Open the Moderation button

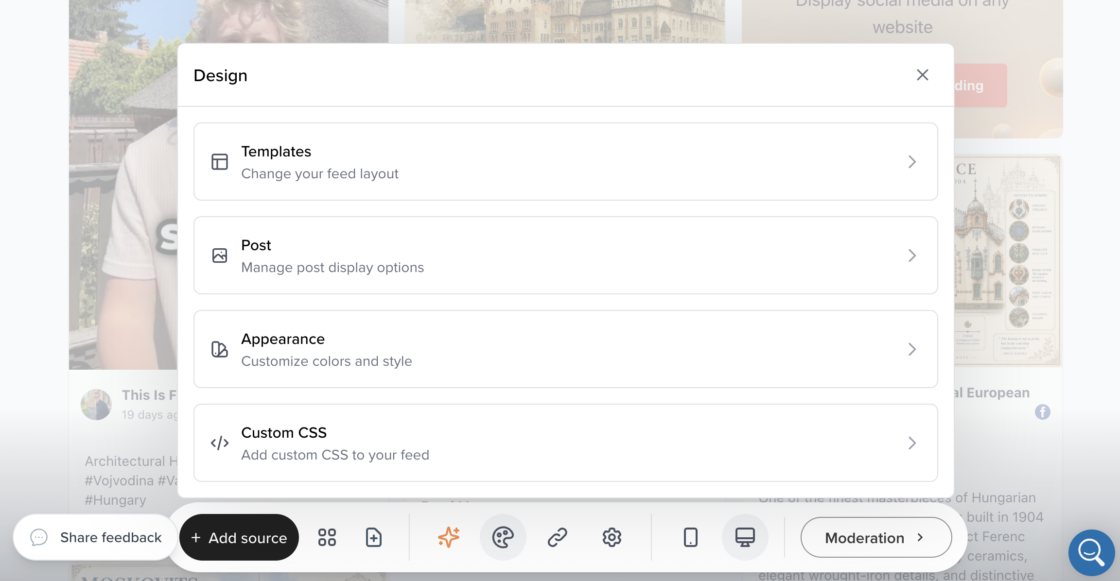876,537
